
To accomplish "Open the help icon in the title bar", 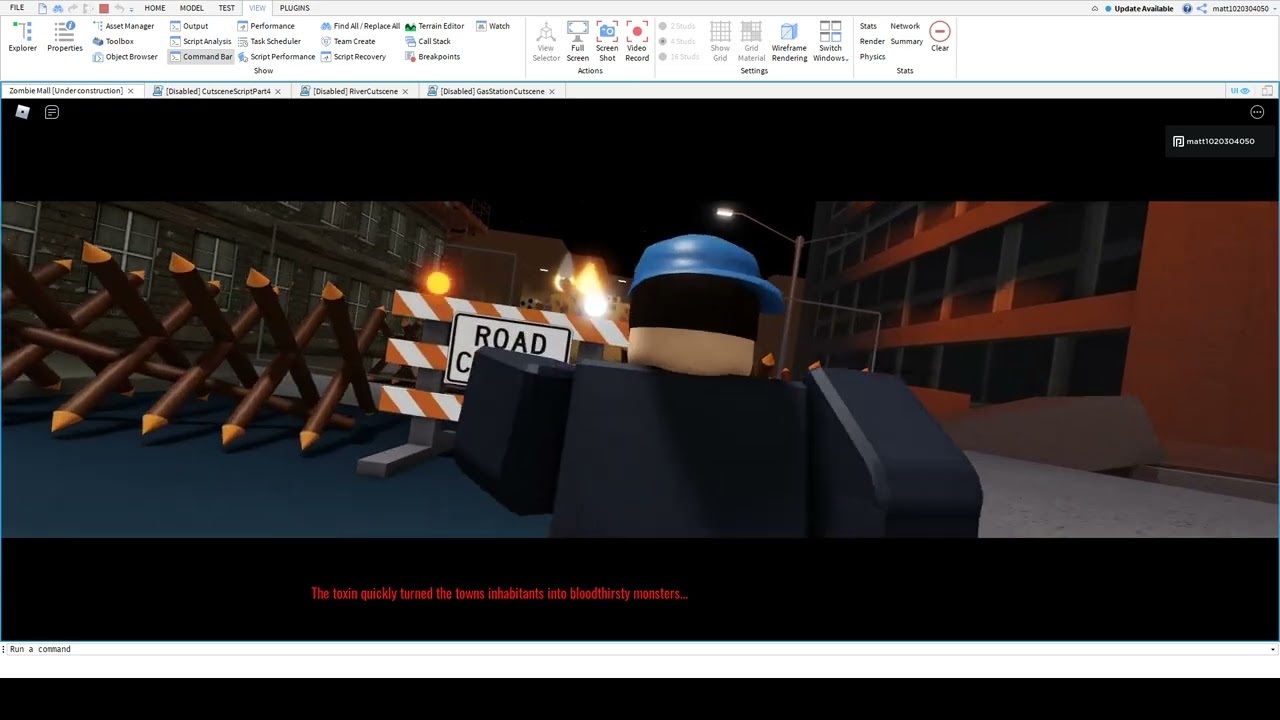I will coord(1187,8).
